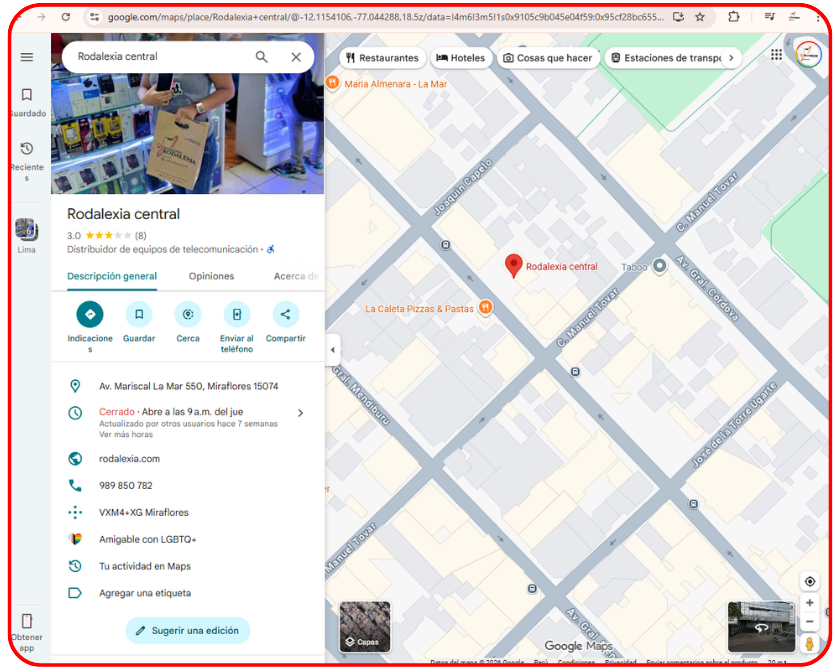Click the Indicaciones directions icon
The image size is (835, 672).
(x=90, y=314)
